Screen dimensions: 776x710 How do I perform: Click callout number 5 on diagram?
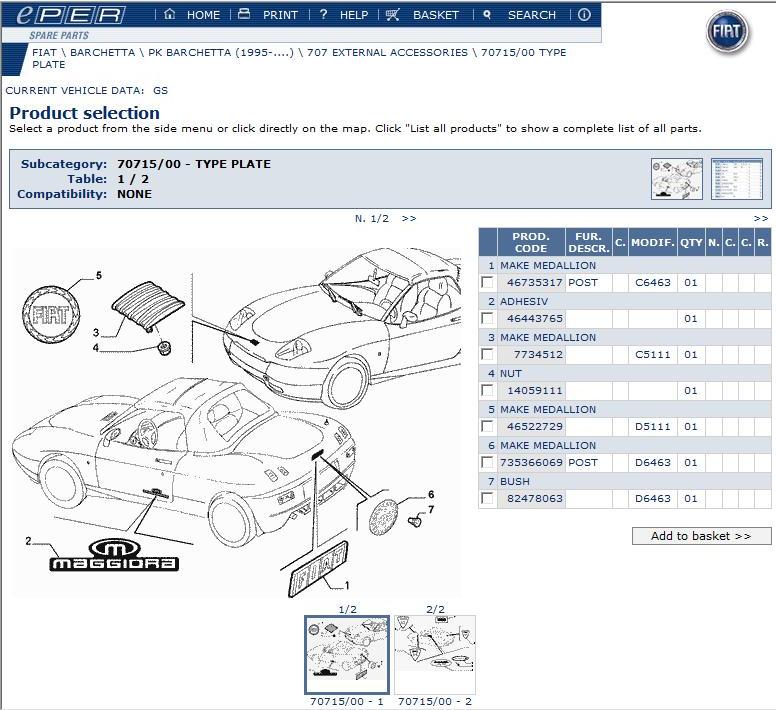click(x=99, y=275)
